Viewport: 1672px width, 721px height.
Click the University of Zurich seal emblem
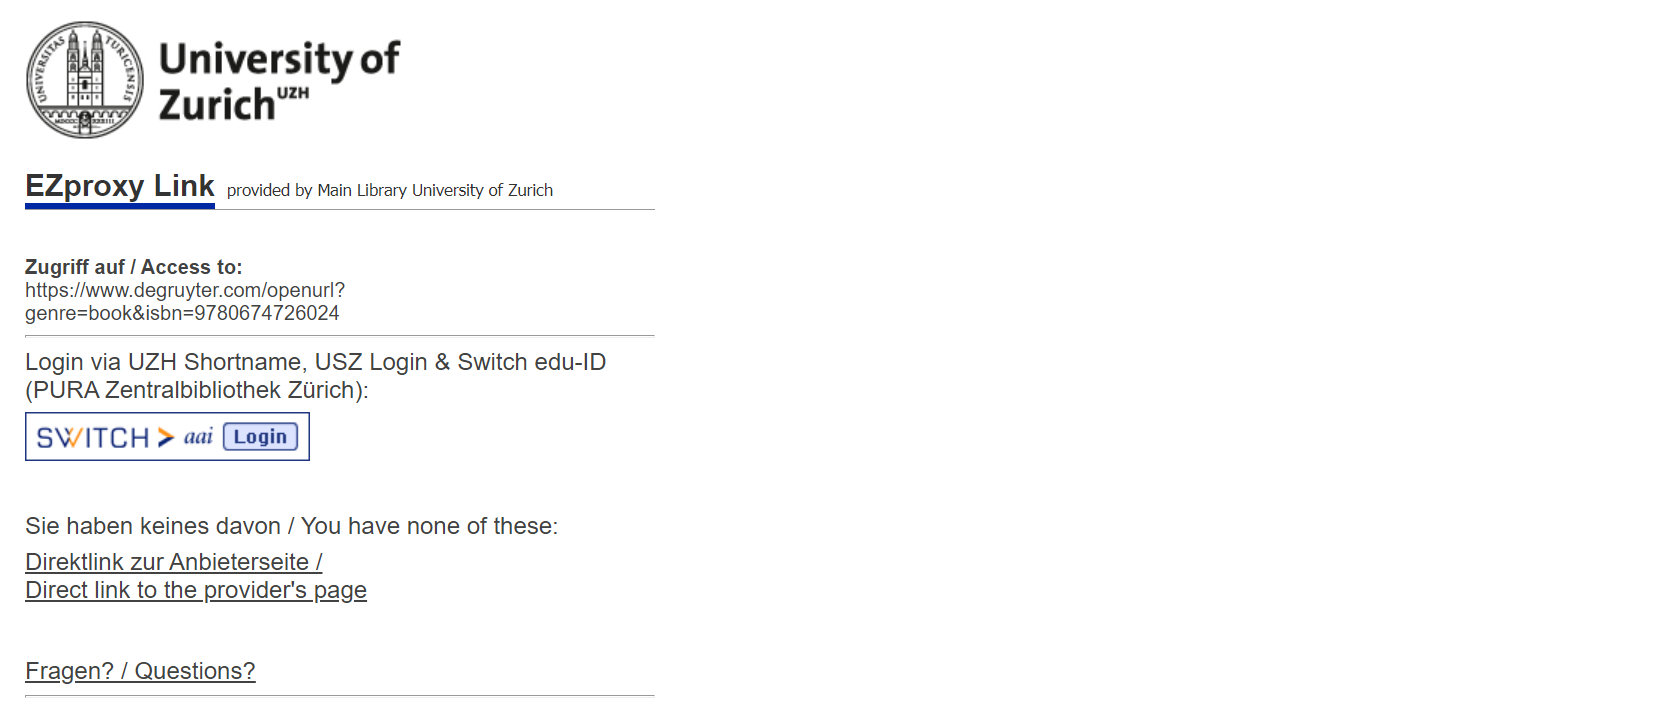(85, 80)
